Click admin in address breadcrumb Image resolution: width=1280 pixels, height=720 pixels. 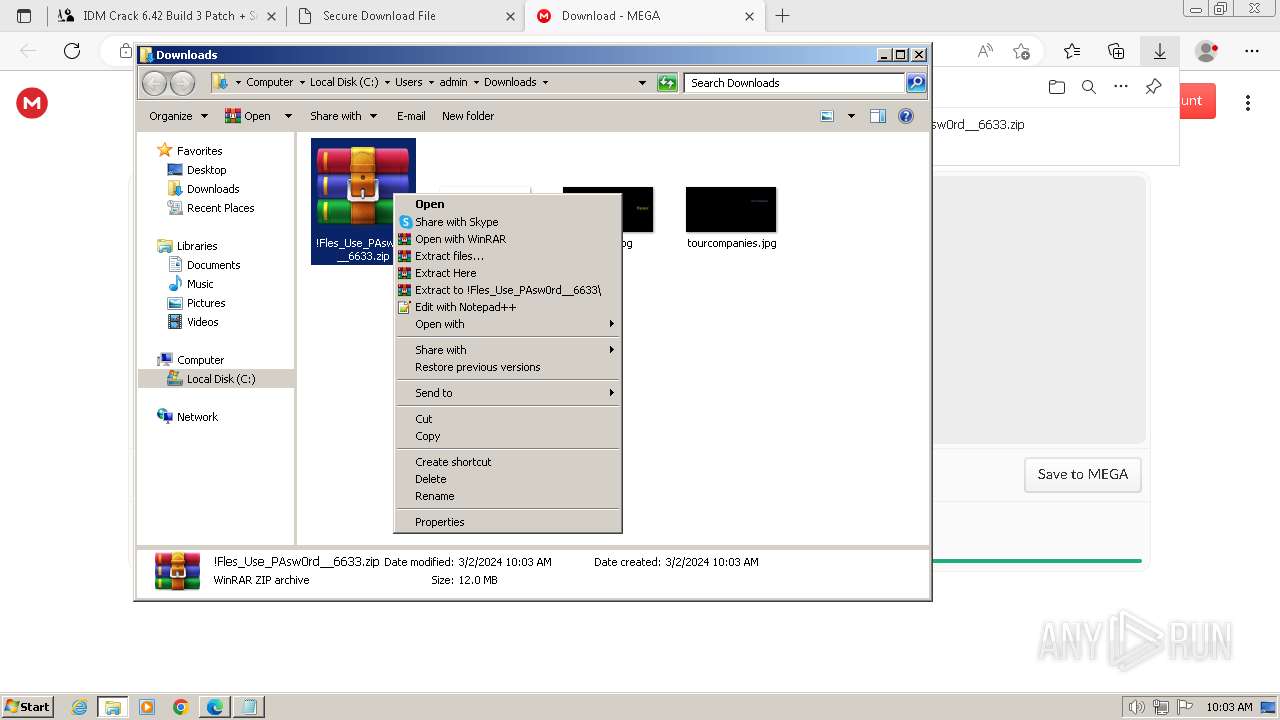[453, 83]
